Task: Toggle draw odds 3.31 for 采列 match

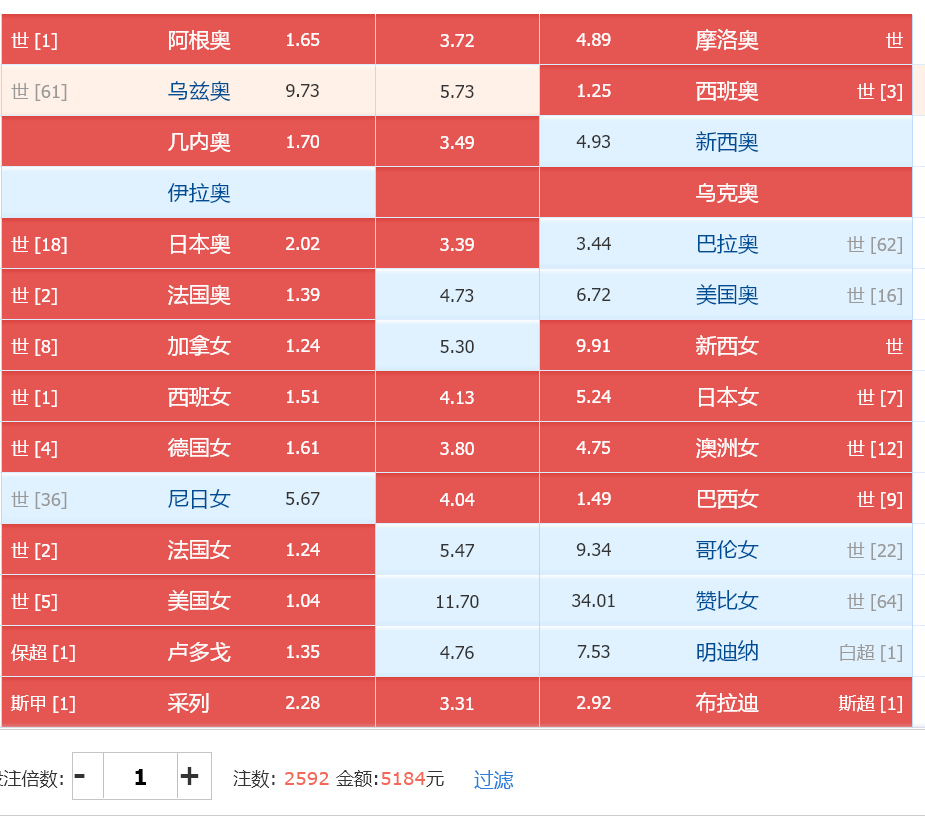Action: (x=457, y=702)
